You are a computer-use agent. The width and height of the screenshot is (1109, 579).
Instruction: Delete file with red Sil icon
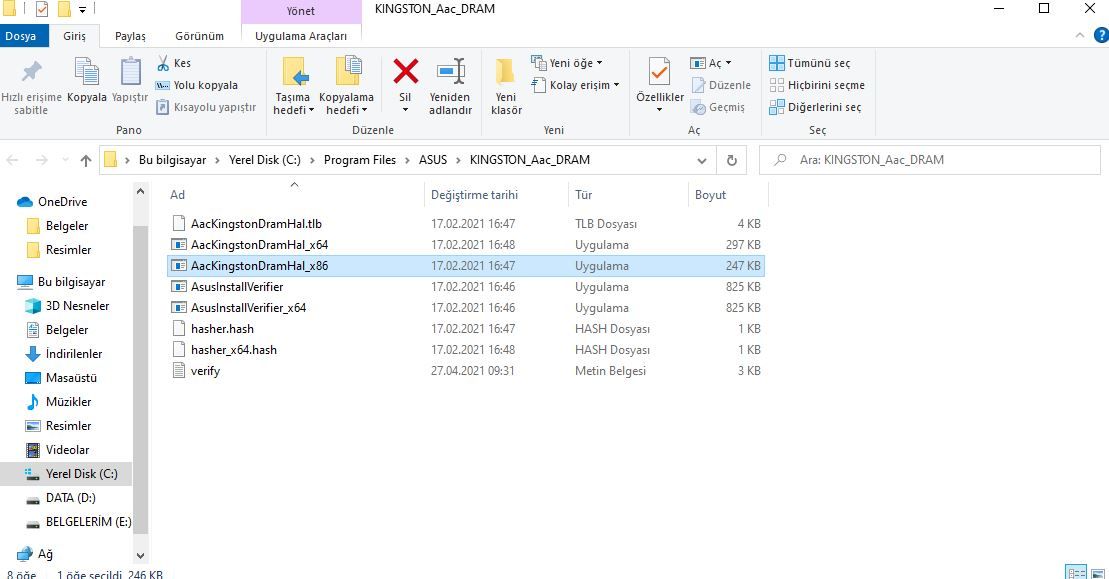[x=405, y=85]
